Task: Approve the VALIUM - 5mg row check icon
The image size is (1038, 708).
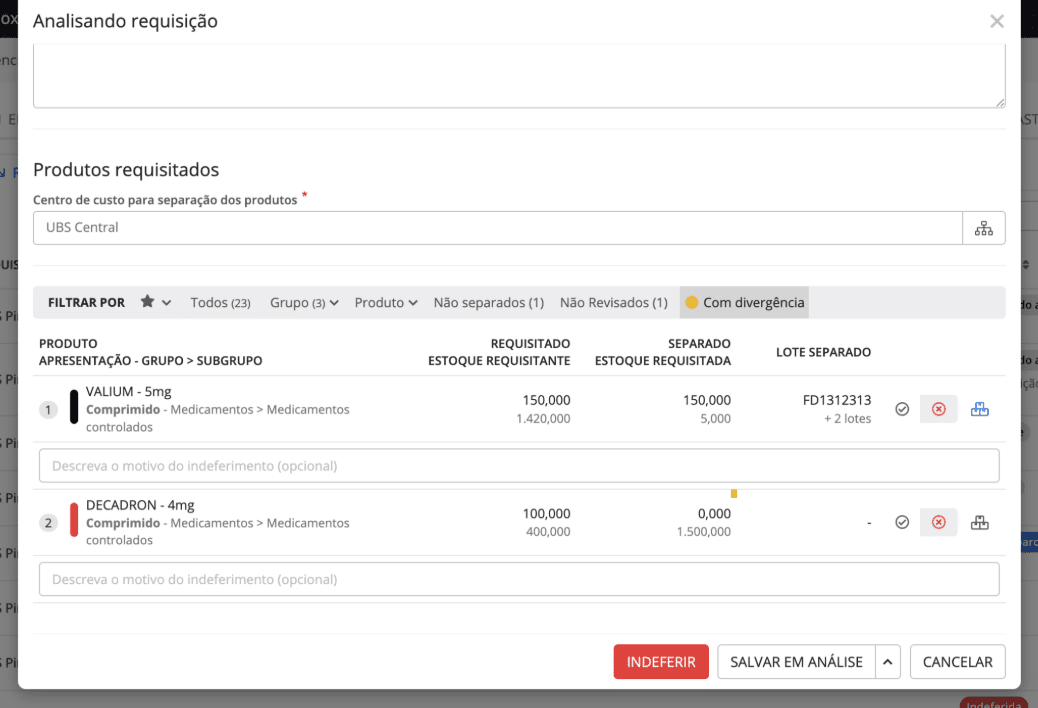Action: point(902,409)
